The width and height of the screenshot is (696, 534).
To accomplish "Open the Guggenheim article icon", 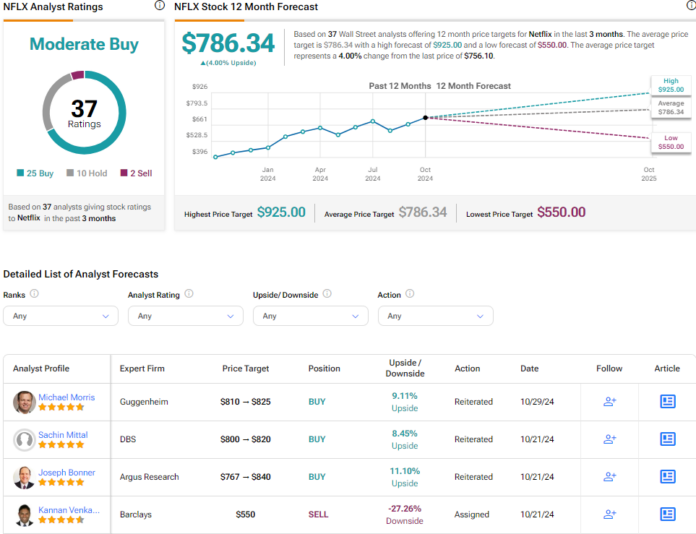I will [668, 401].
